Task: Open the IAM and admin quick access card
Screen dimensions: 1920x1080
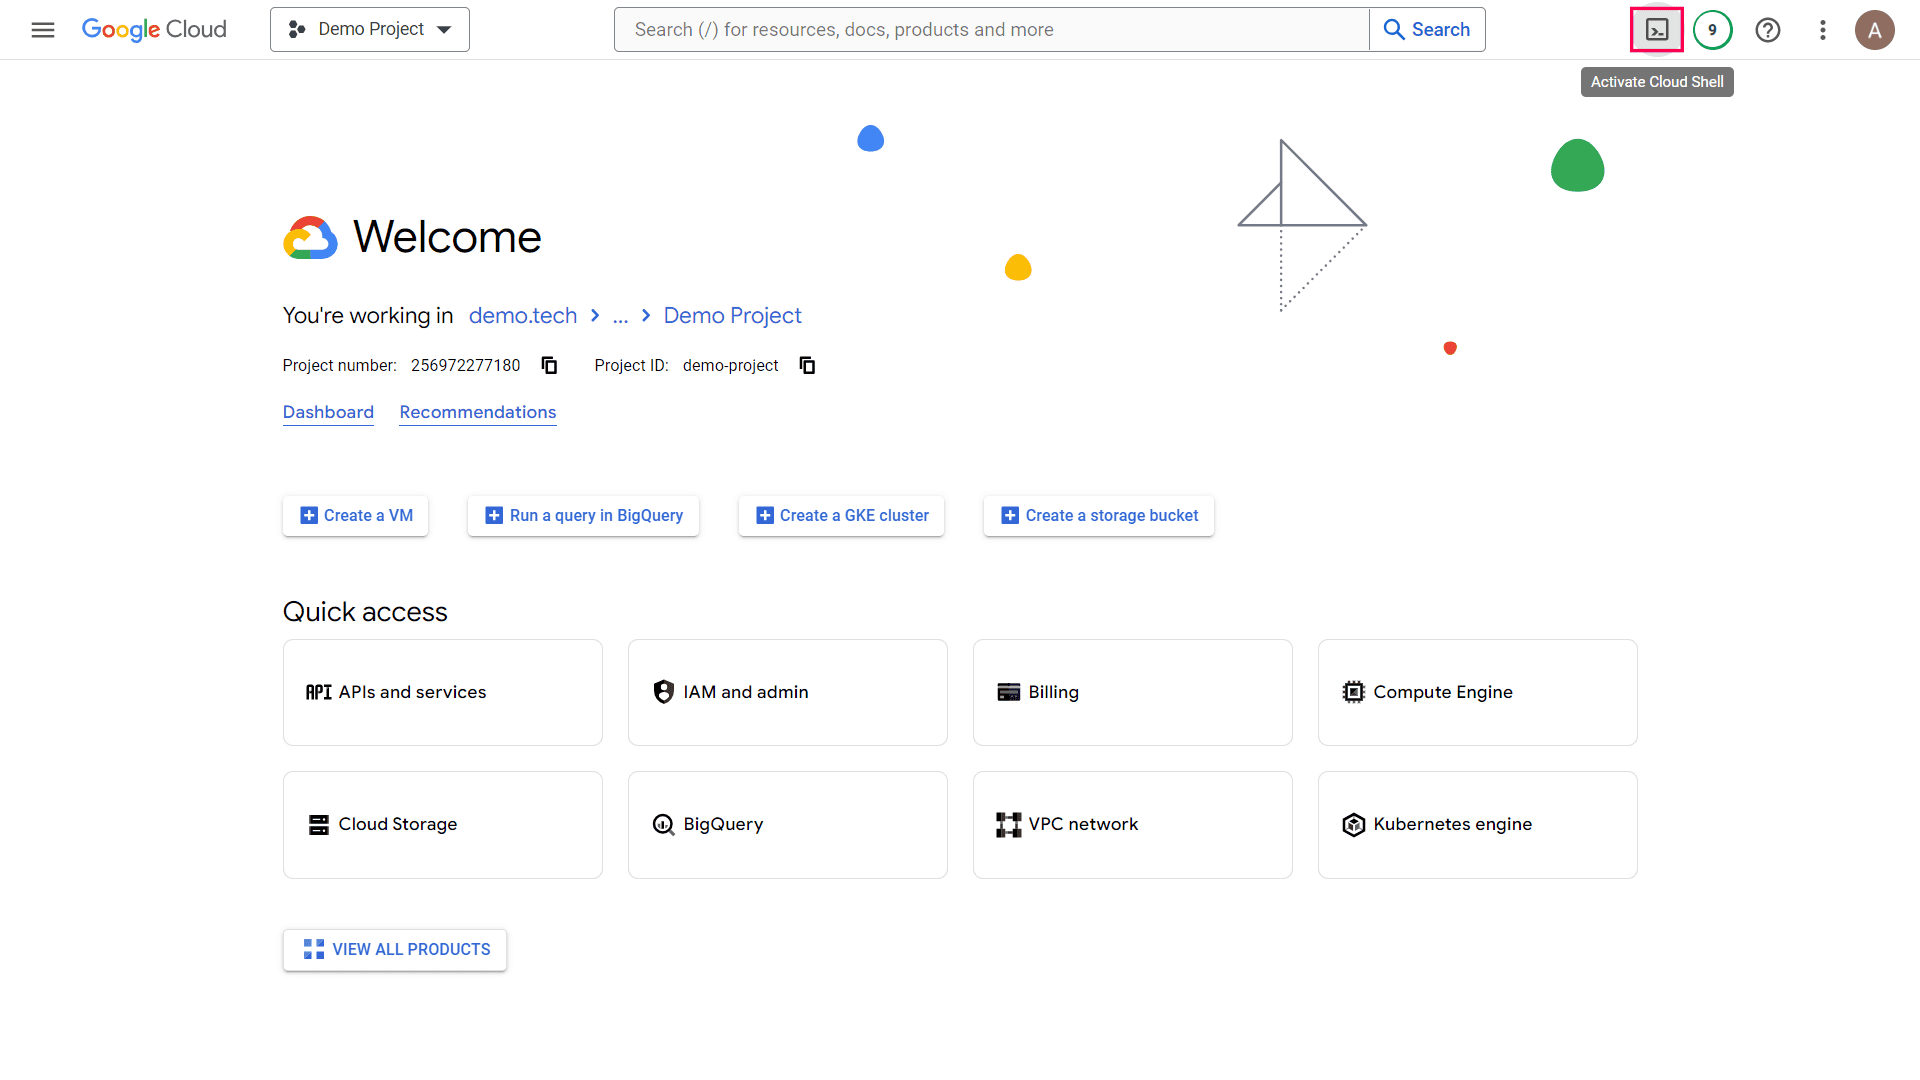Action: (x=787, y=692)
